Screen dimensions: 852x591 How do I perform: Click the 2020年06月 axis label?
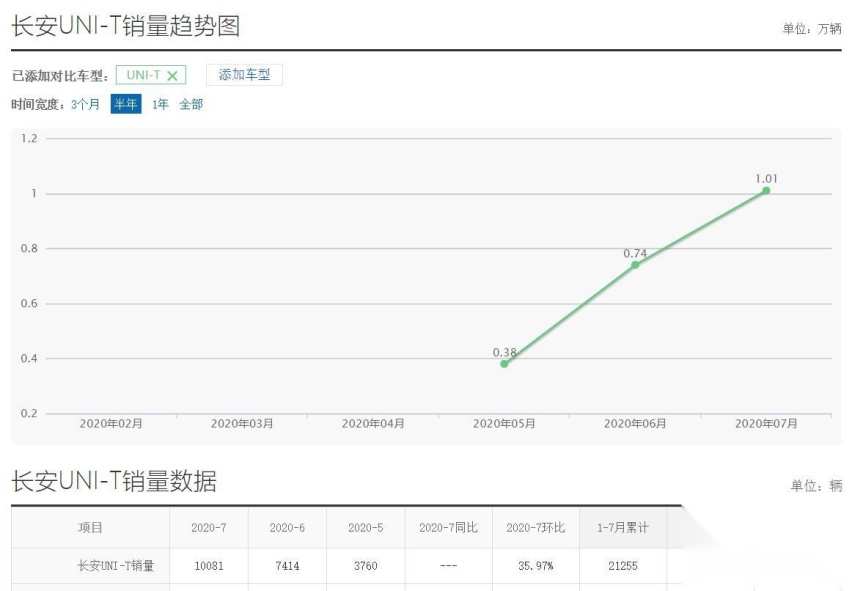635,424
